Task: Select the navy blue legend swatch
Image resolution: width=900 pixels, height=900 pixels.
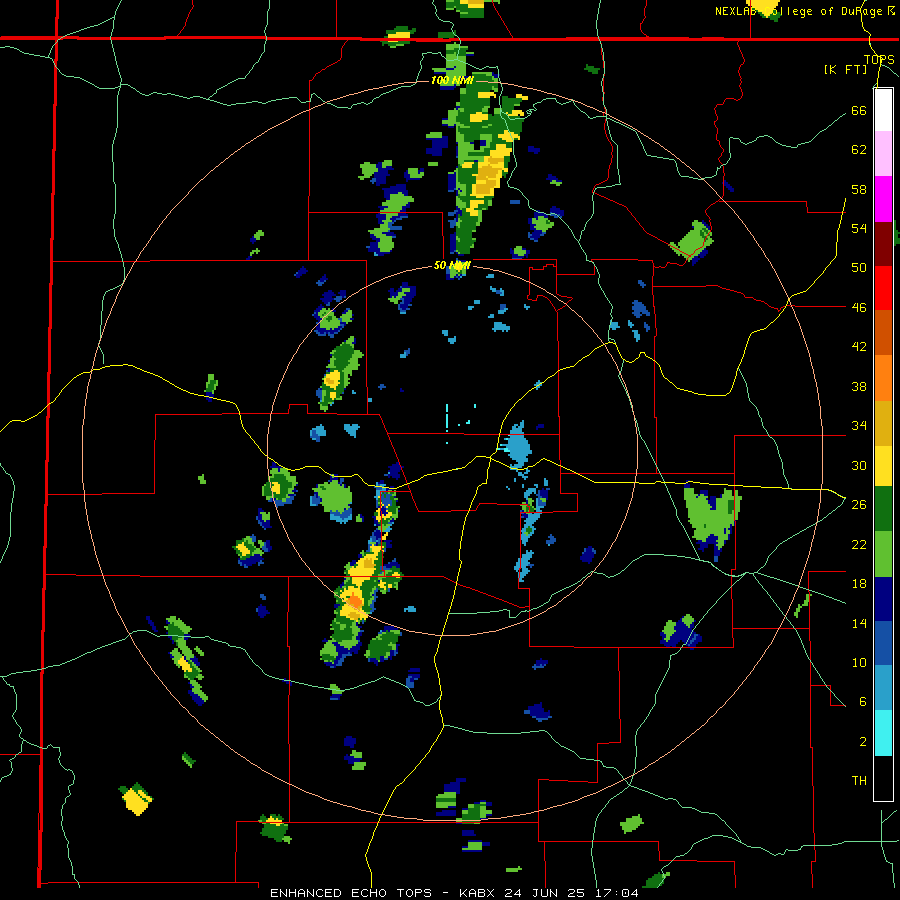Action: (x=883, y=599)
